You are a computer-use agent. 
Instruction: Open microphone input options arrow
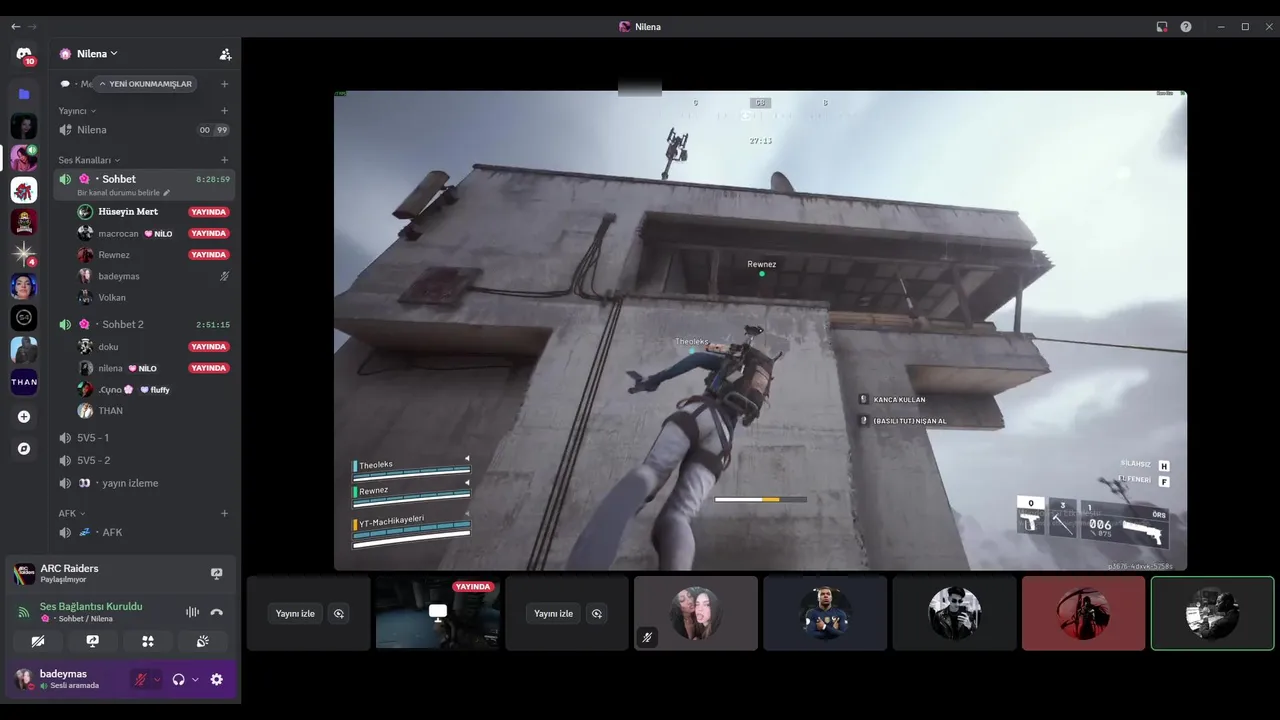(156, 679)
